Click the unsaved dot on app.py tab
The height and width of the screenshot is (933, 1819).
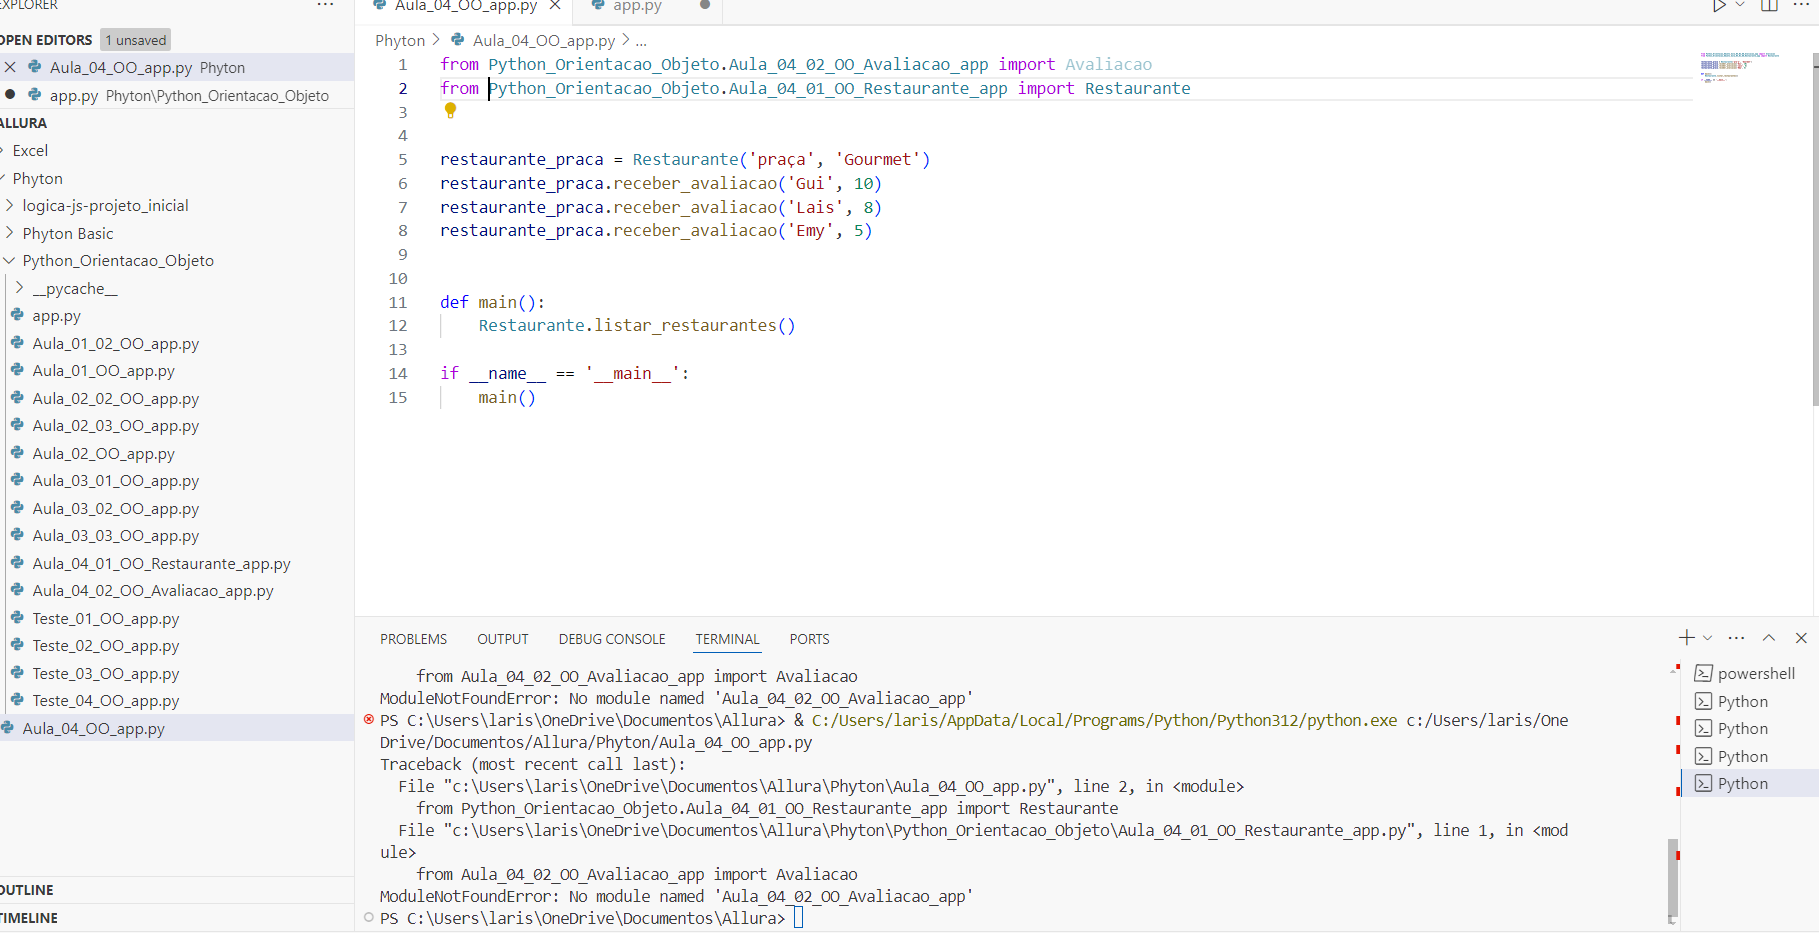pos(705,5)
